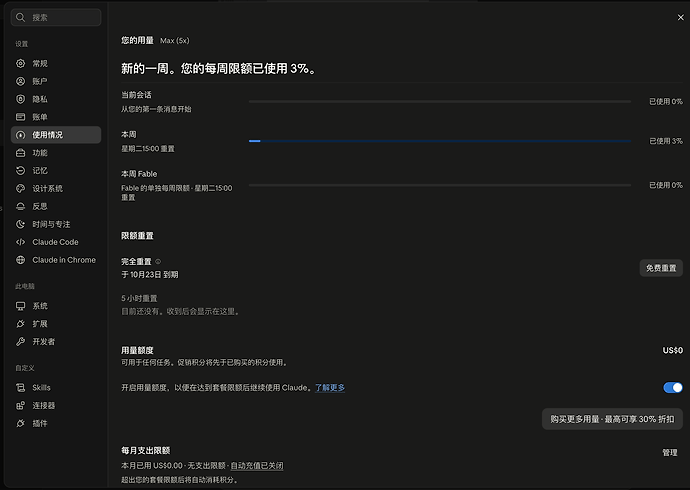Select the 账单 menu item
The width and height of the screenshot is (690, 490).
(56, 117)
